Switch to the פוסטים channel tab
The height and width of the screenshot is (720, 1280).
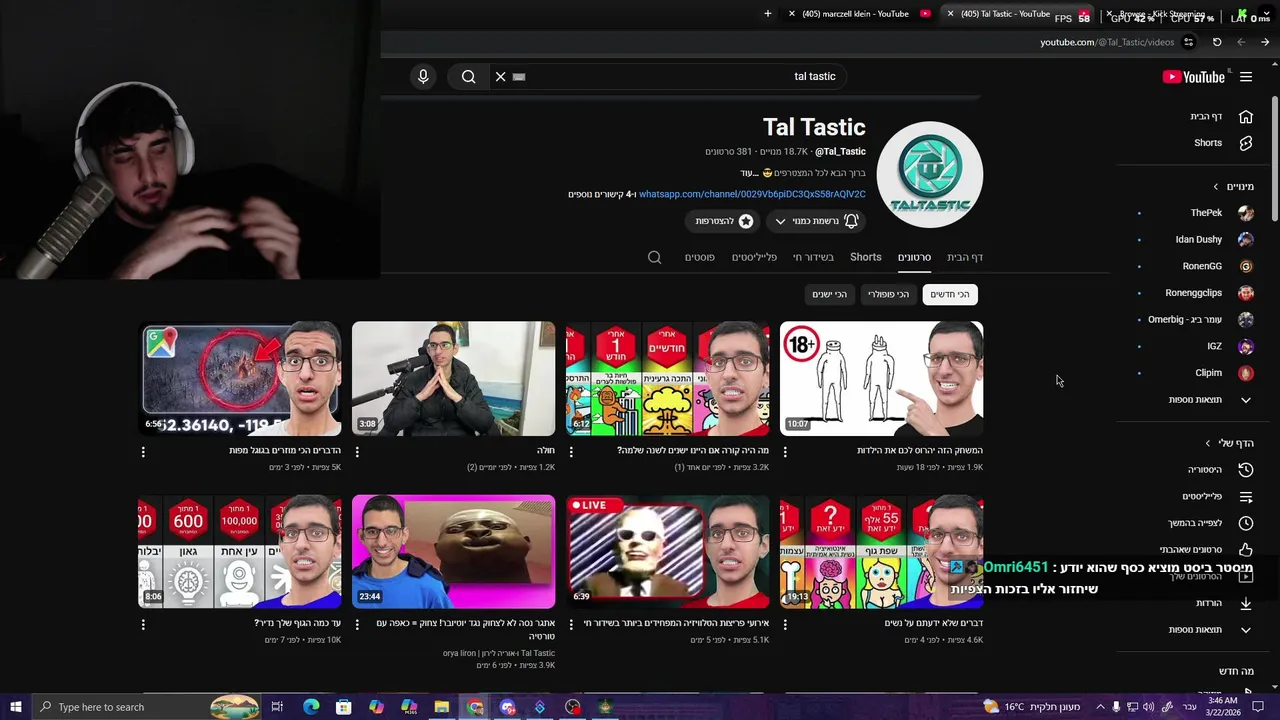(x=699, y=257)
